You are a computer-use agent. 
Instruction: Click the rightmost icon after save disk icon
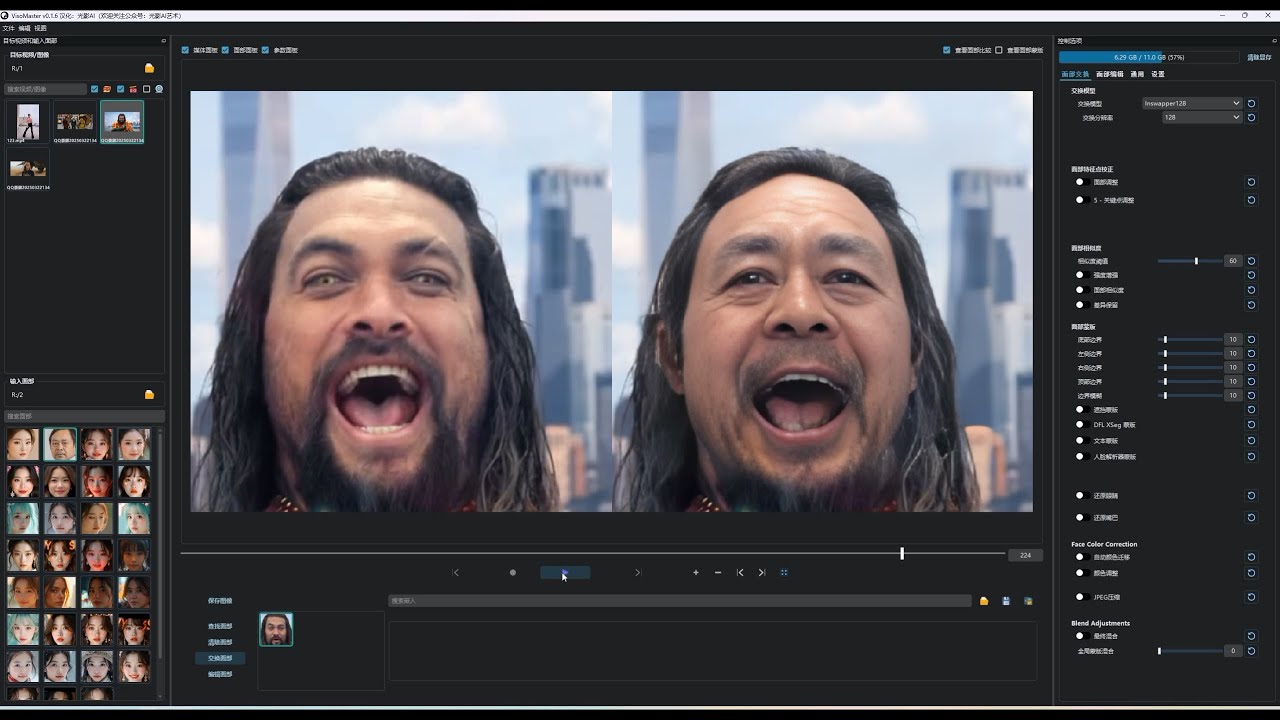(1028, 601)
